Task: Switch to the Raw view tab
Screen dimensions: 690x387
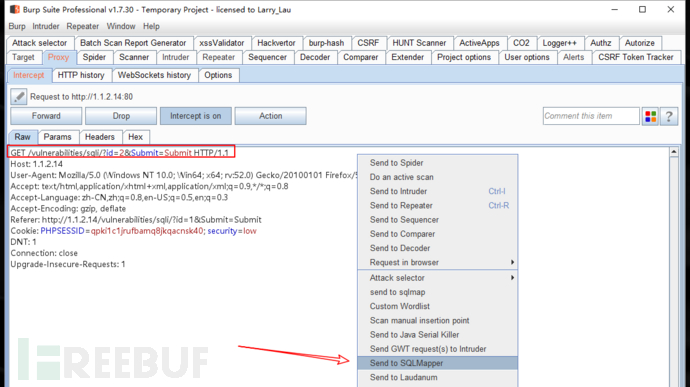Action: pos(22,137)
